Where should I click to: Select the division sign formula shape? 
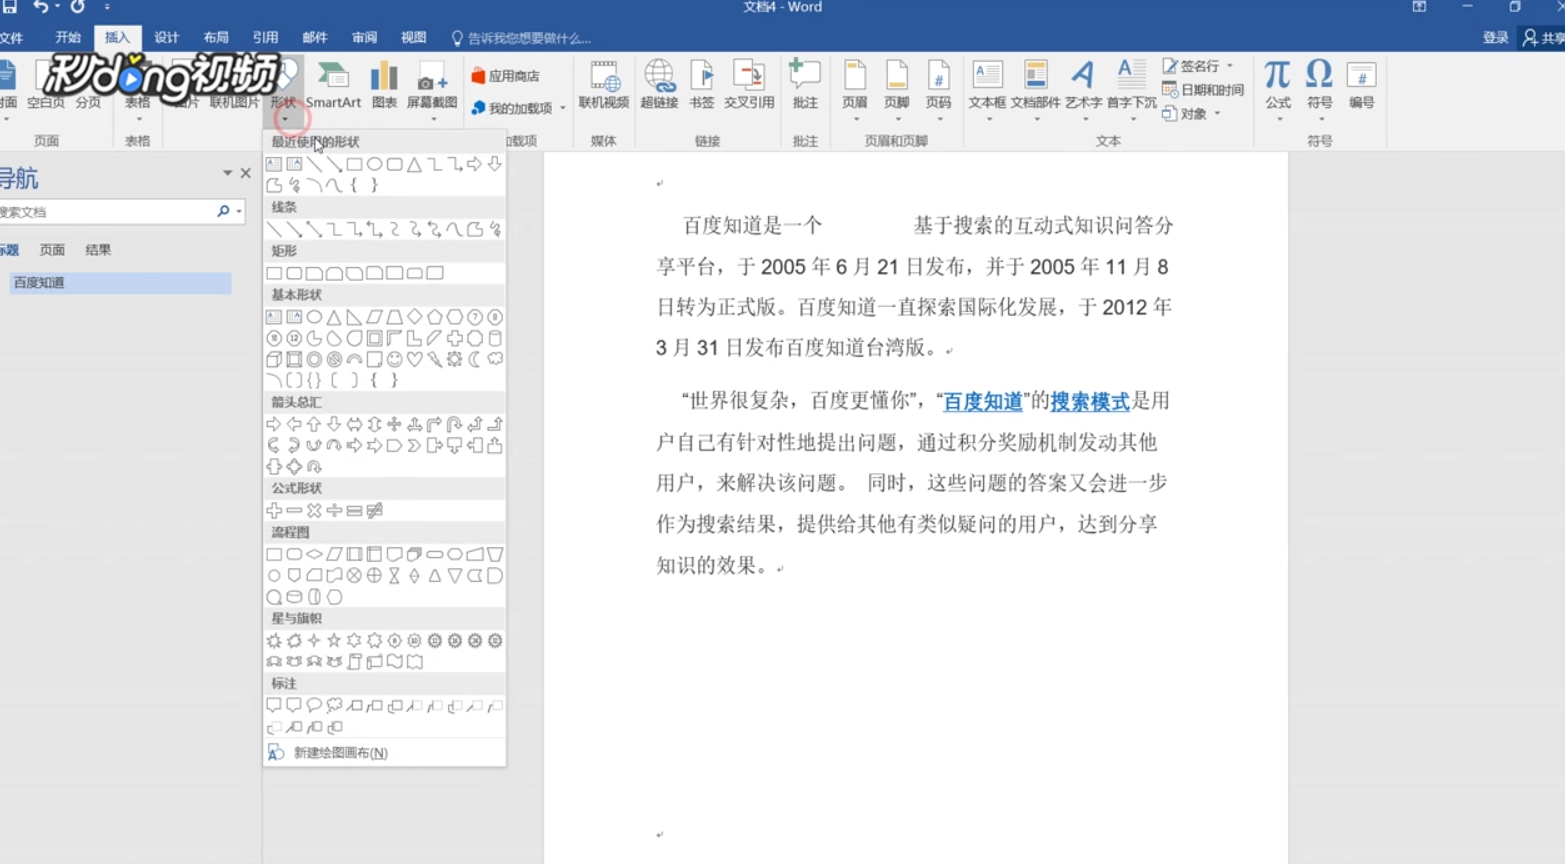(334, 510)
